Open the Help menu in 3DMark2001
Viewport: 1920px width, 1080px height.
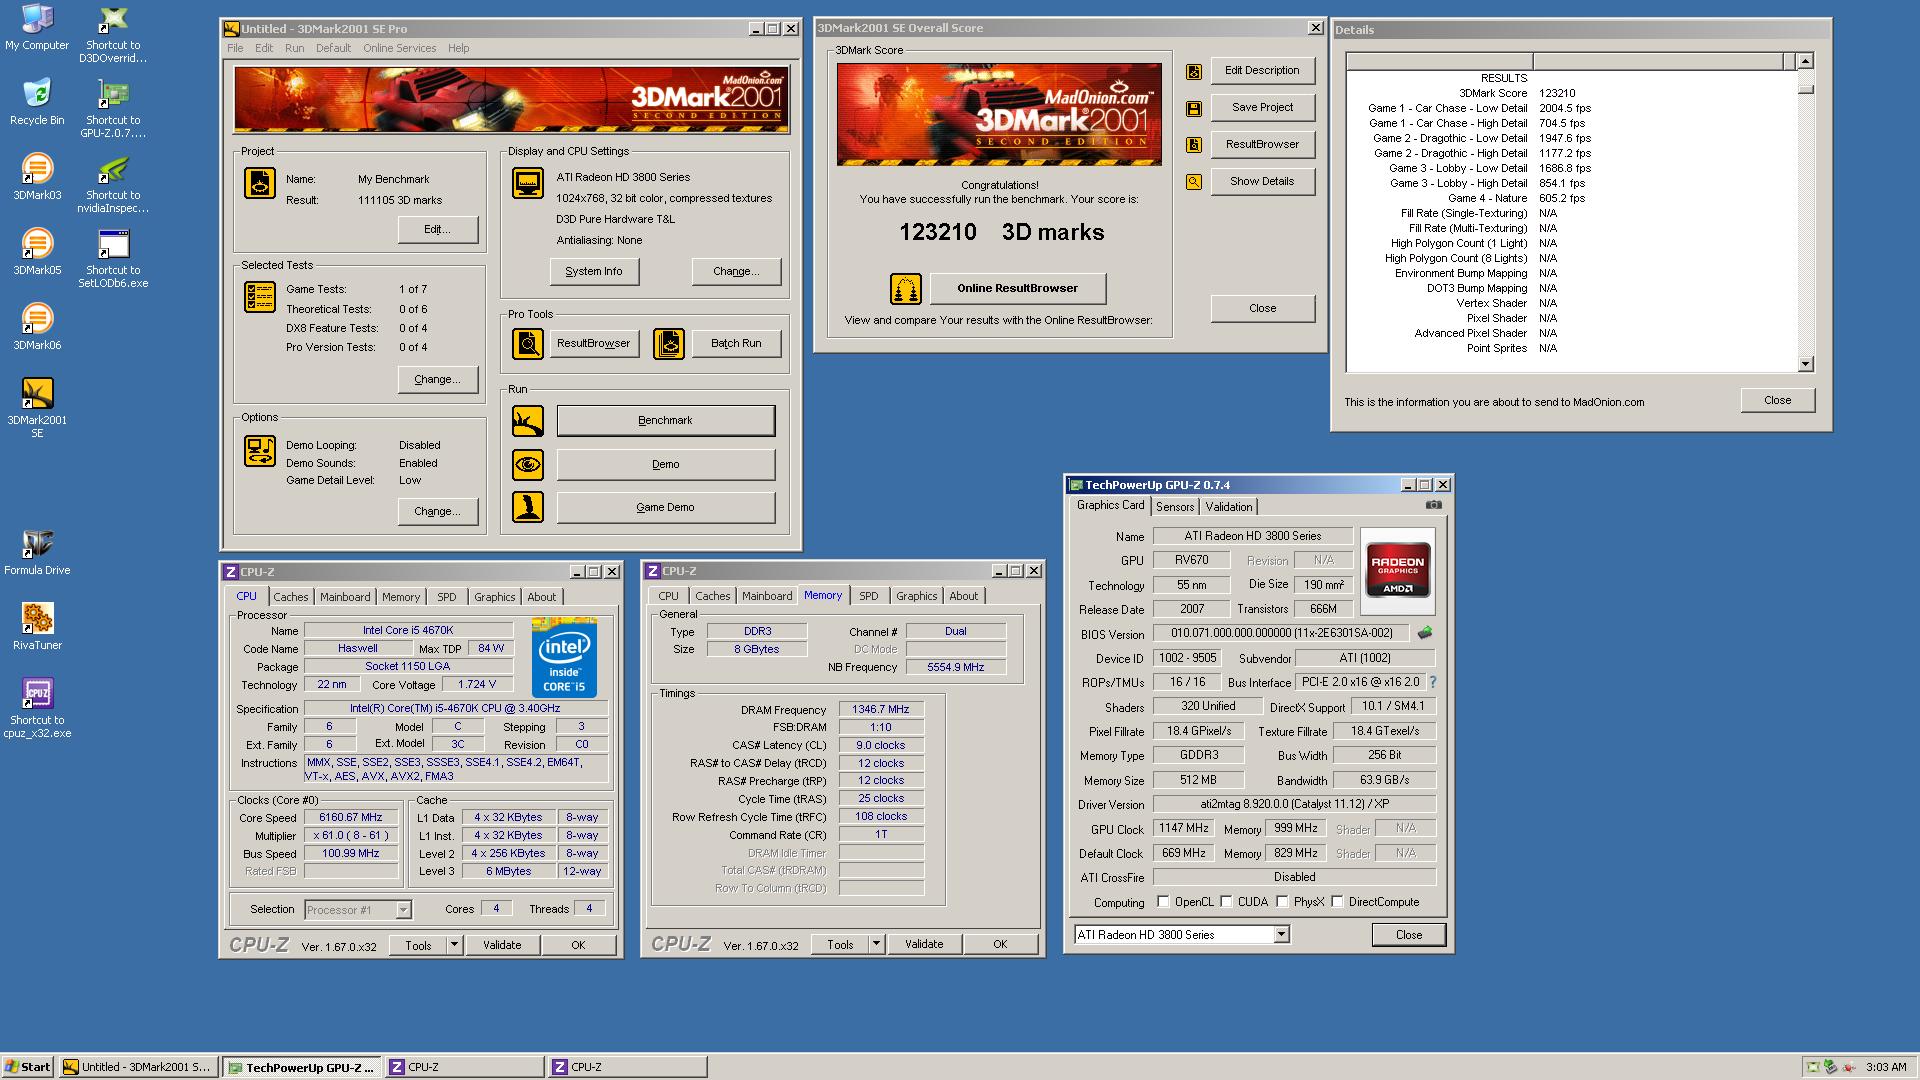coord(458,48)
